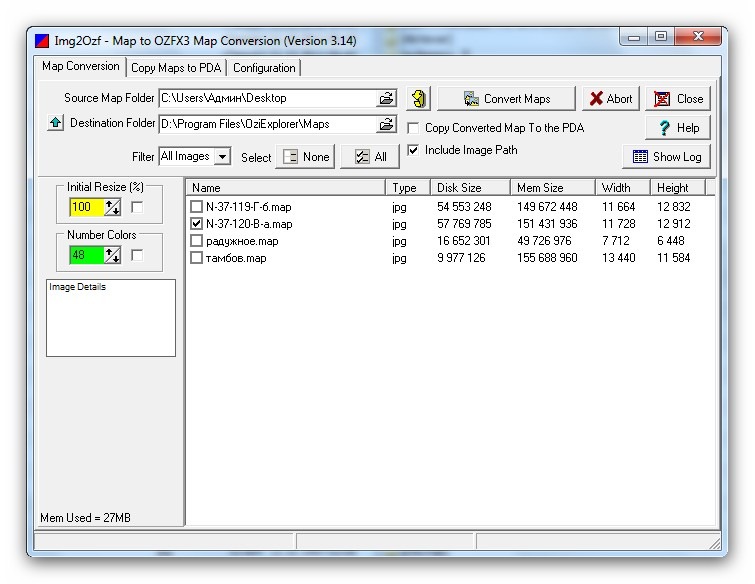This screenshot has height=584, width=755.
Task: Select the row N-37-119-Г-6.map
Action: click(x=450, y=207)
